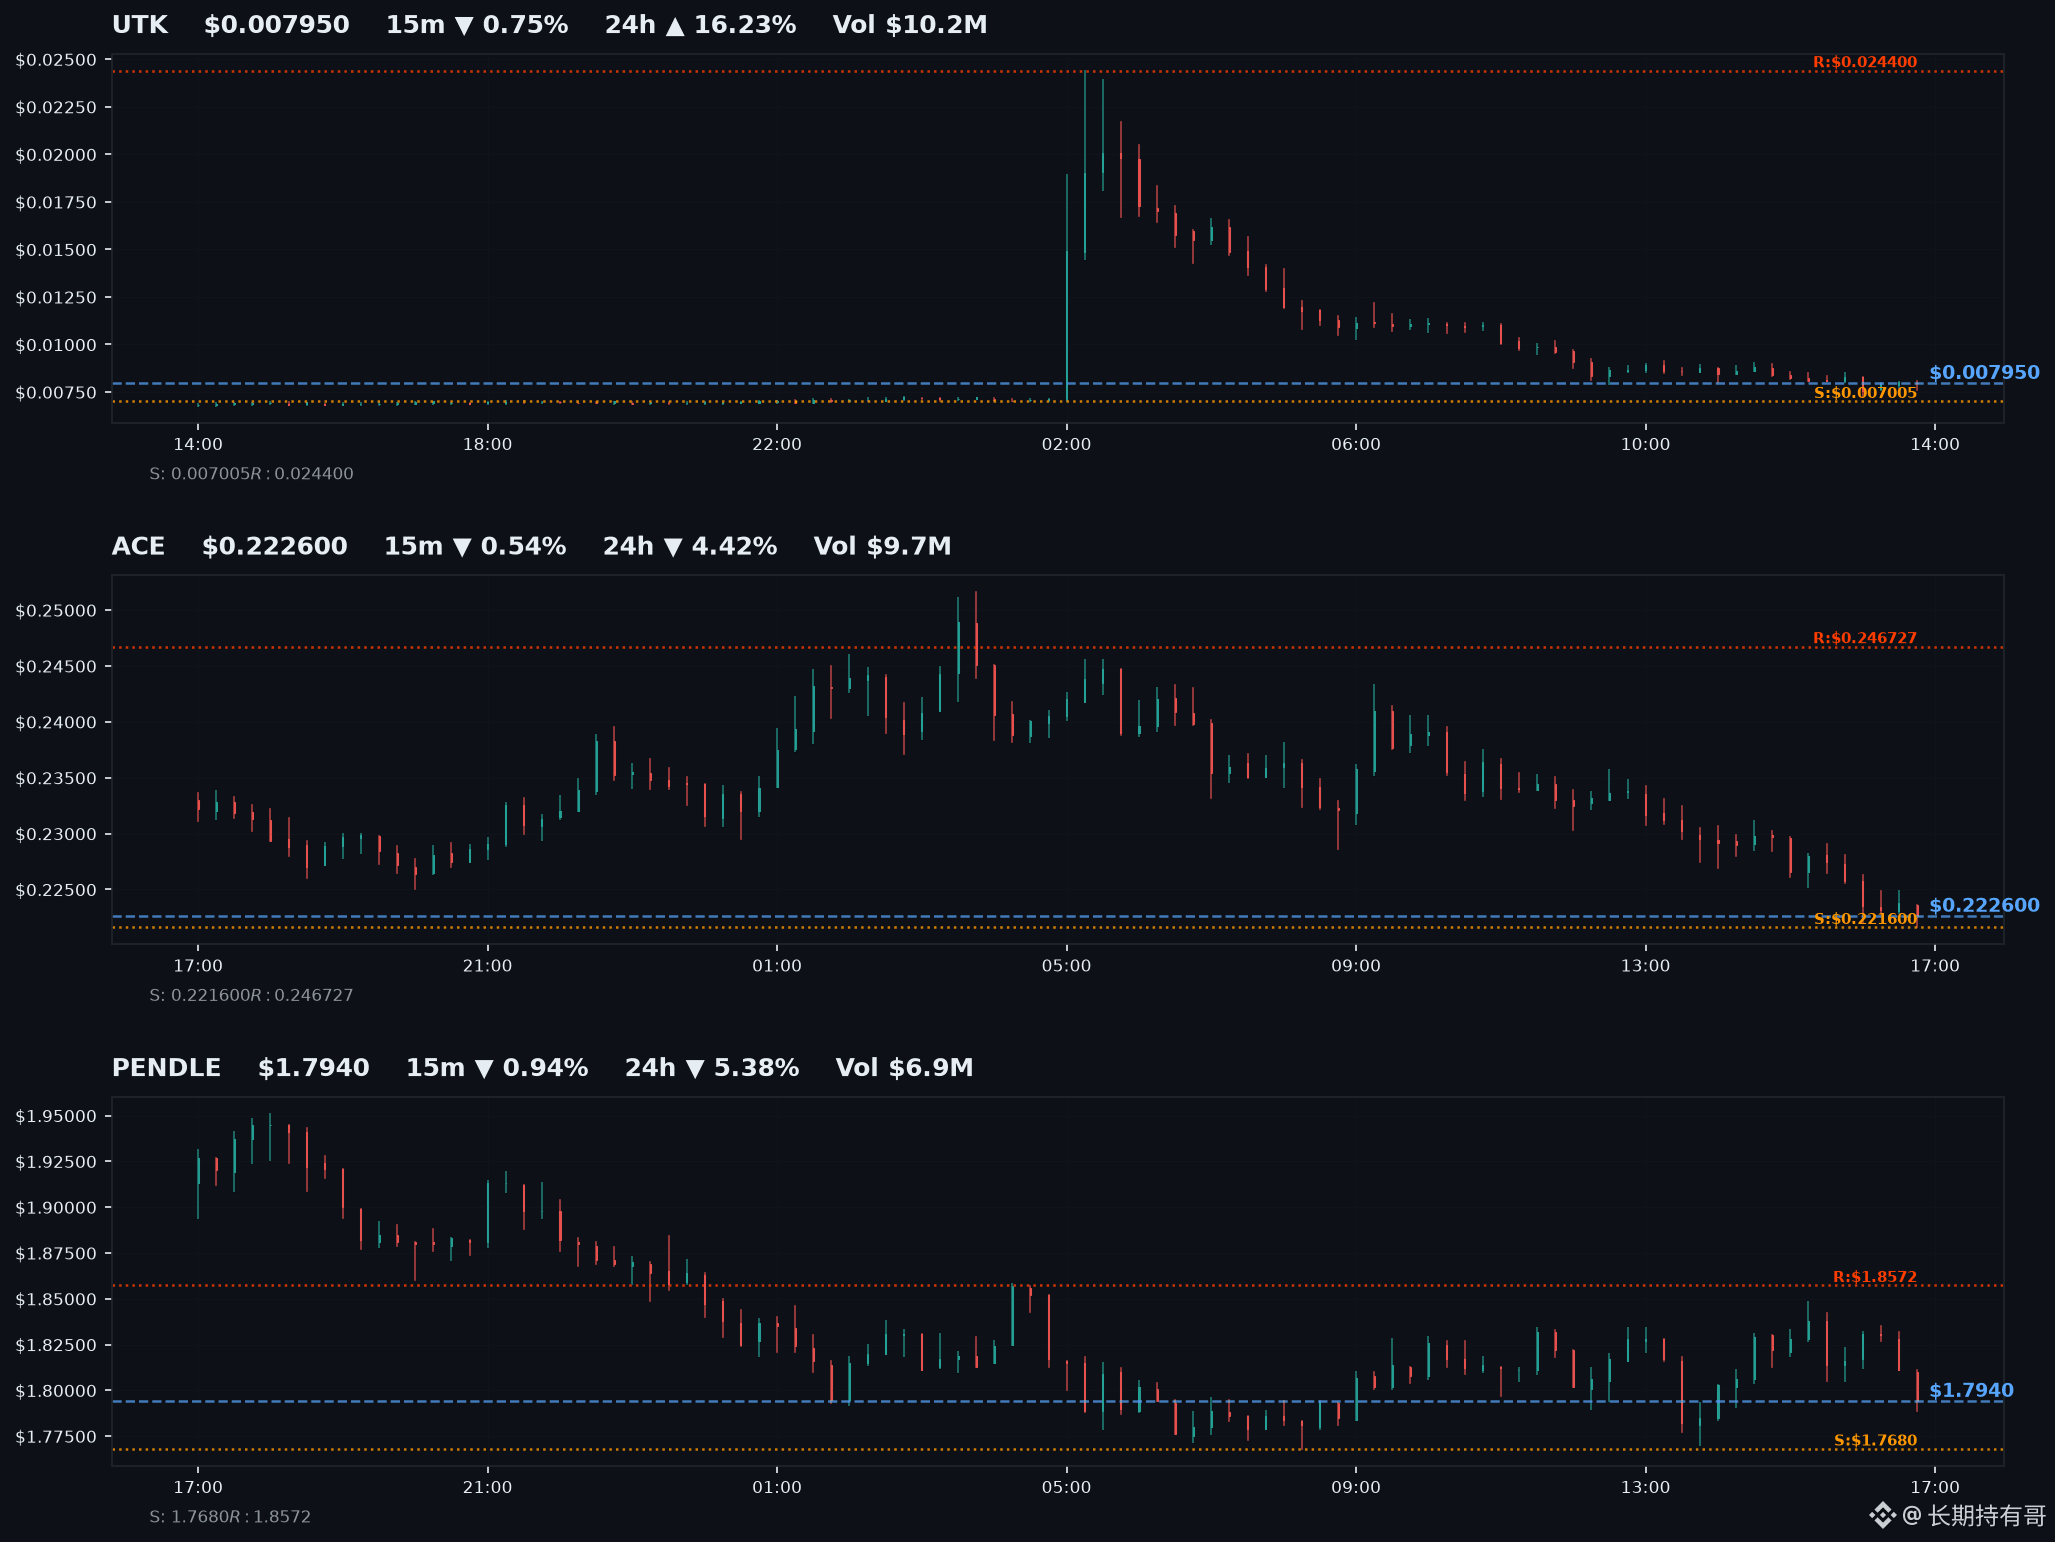Viewport: 2055px width, 1542px height.
Task: Select the $0.01000 y-axis label
Action: point(56,345)
